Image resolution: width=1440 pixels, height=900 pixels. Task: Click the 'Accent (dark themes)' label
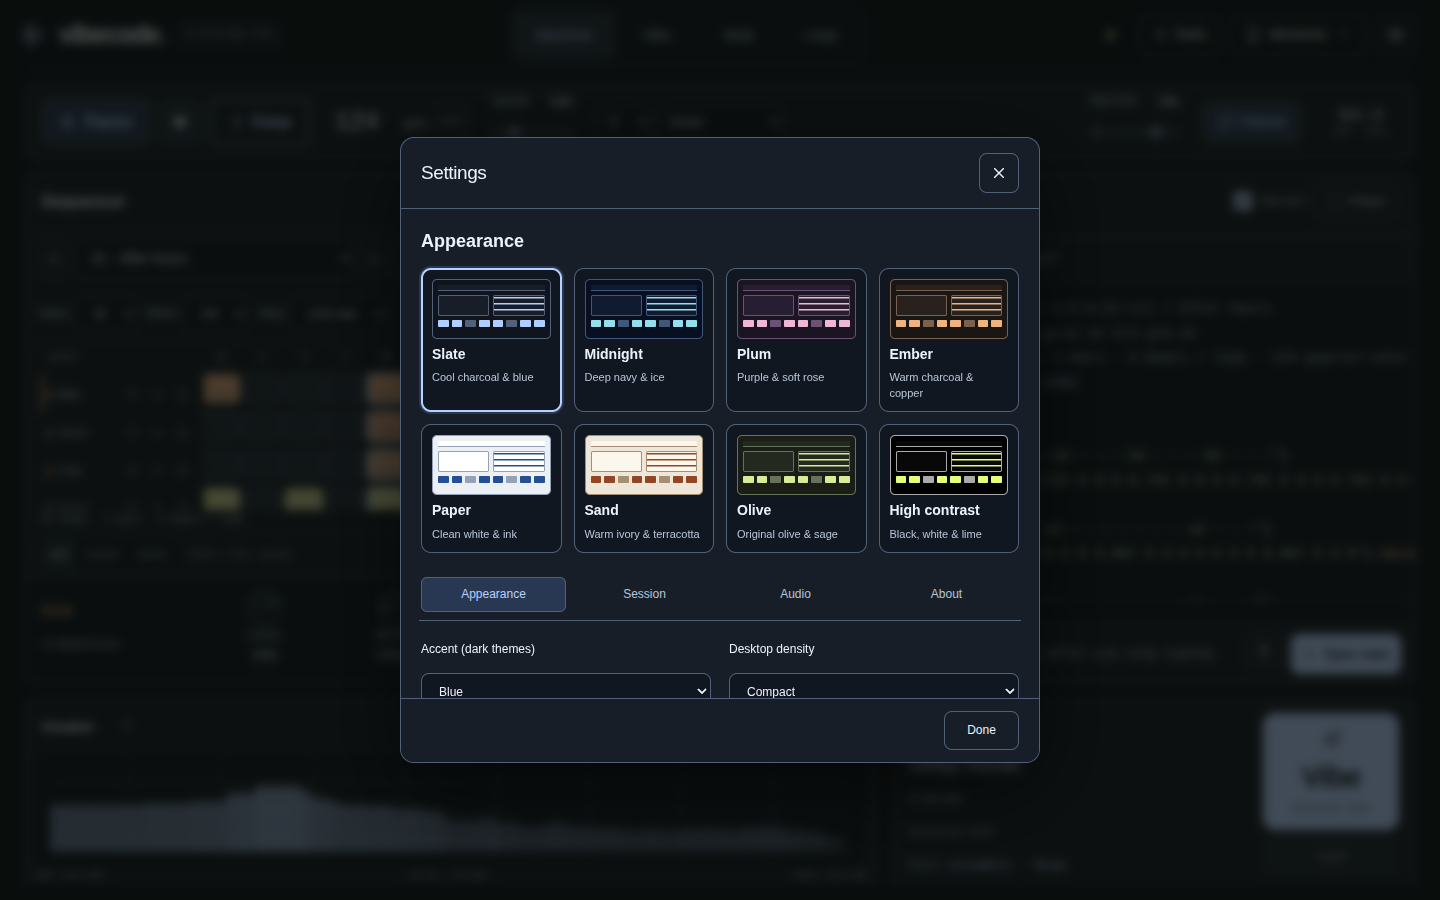point(478,649)
